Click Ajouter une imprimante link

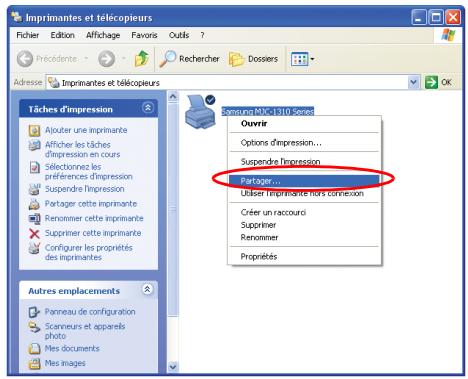(x=86, y=130)
